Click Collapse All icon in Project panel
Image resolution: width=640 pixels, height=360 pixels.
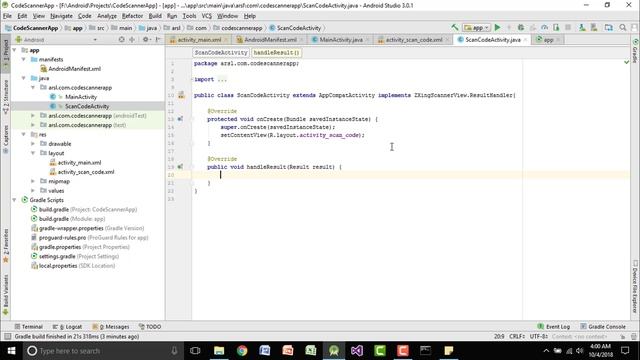132,40
